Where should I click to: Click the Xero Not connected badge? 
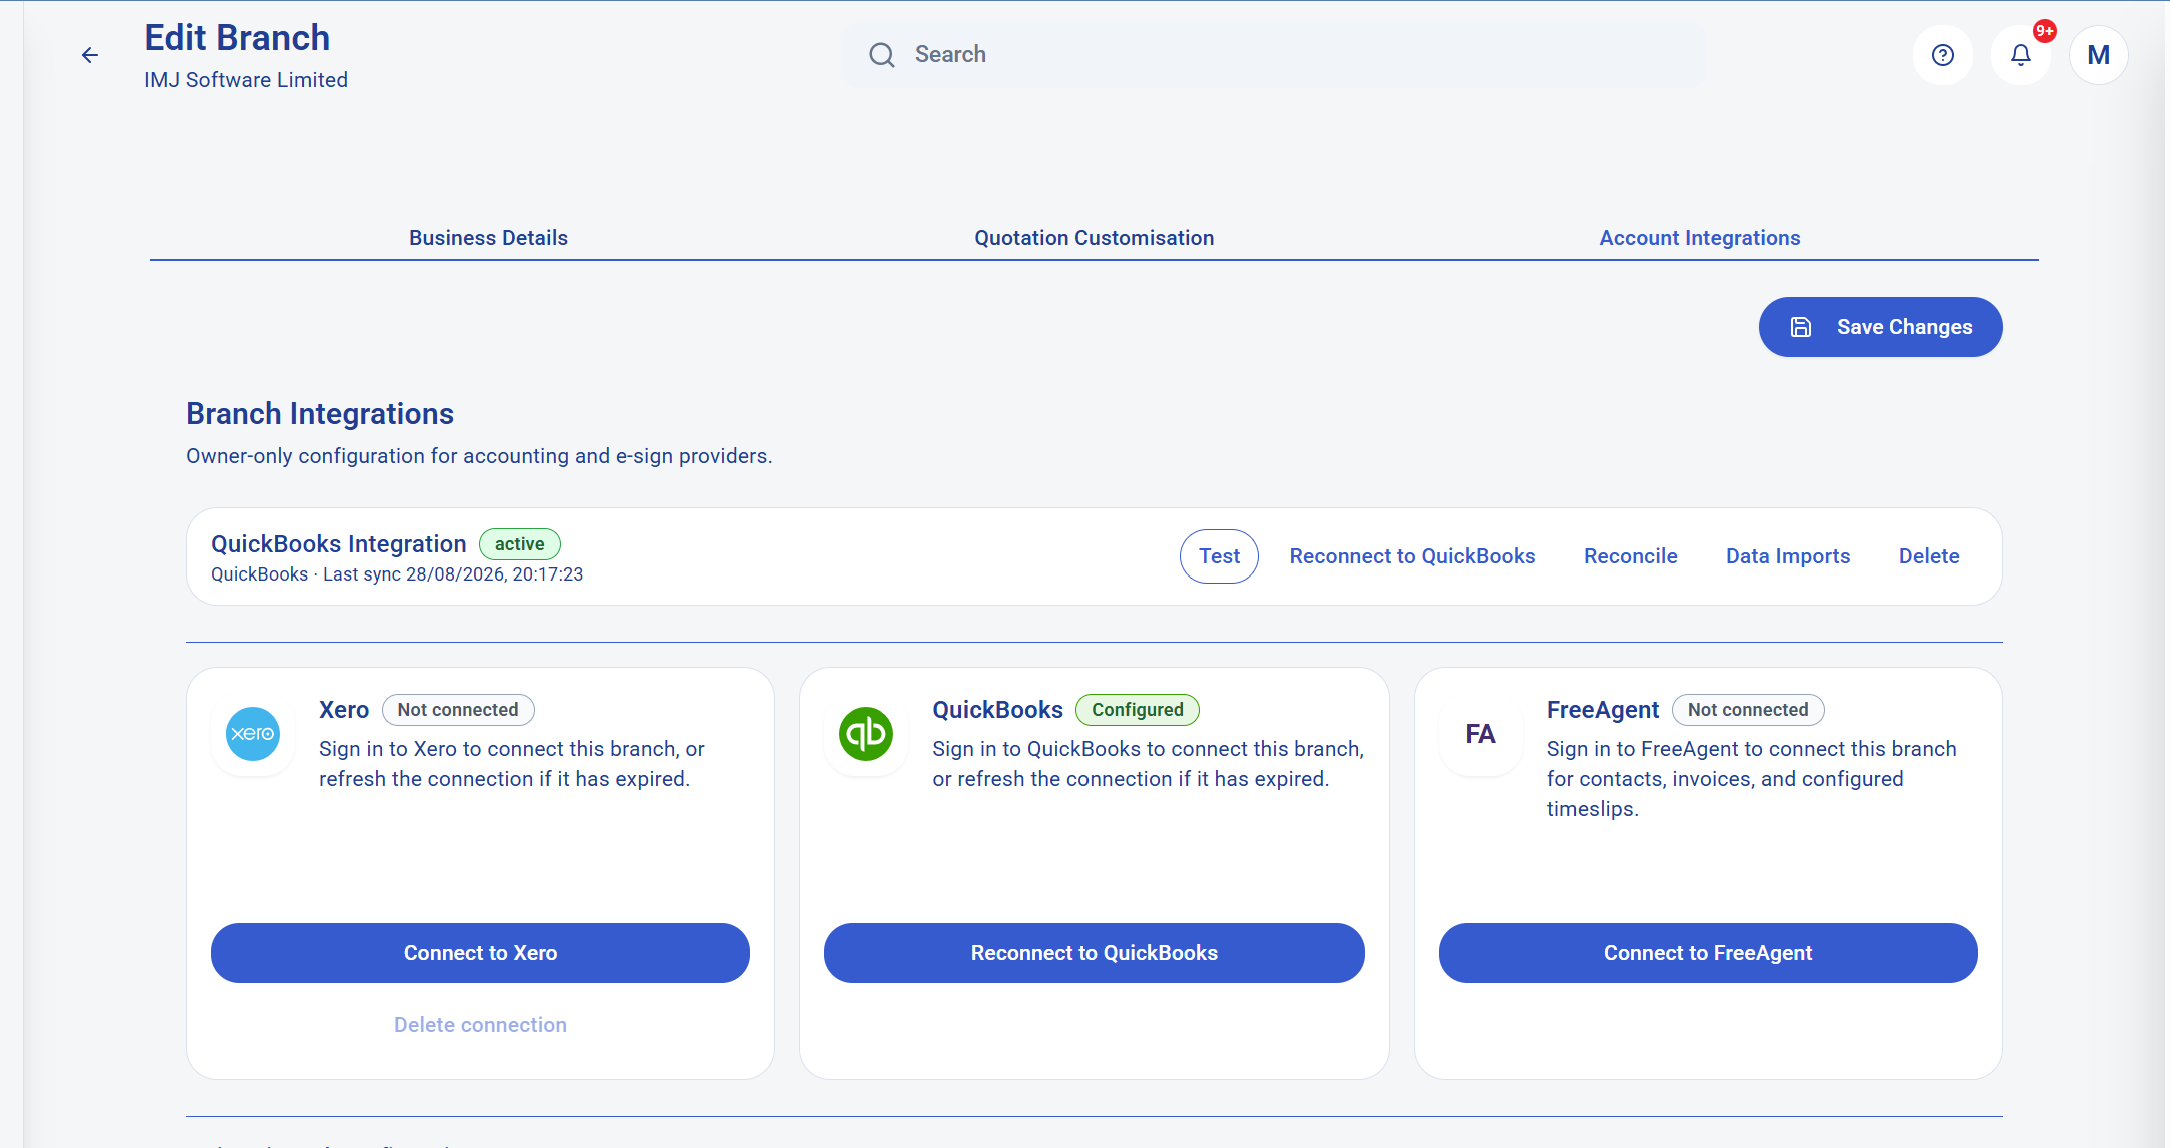point(458,710)
